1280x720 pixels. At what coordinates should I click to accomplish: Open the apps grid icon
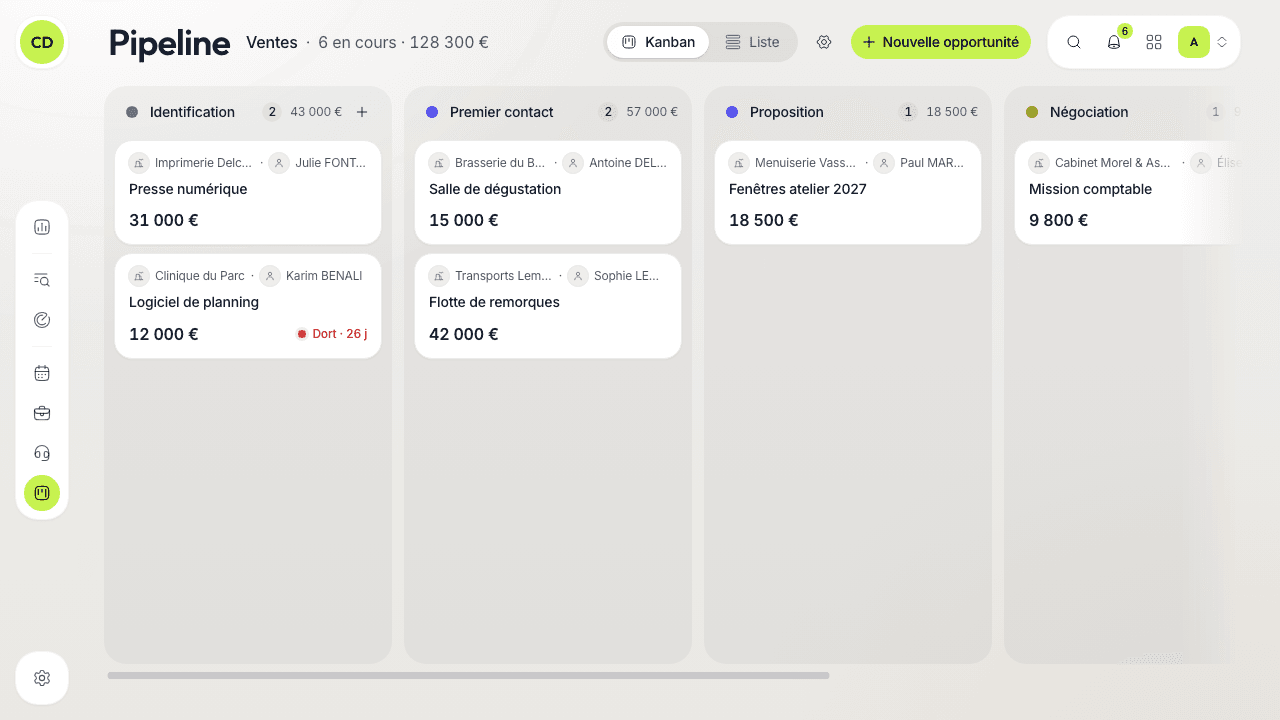click(x=1154, y=42)
